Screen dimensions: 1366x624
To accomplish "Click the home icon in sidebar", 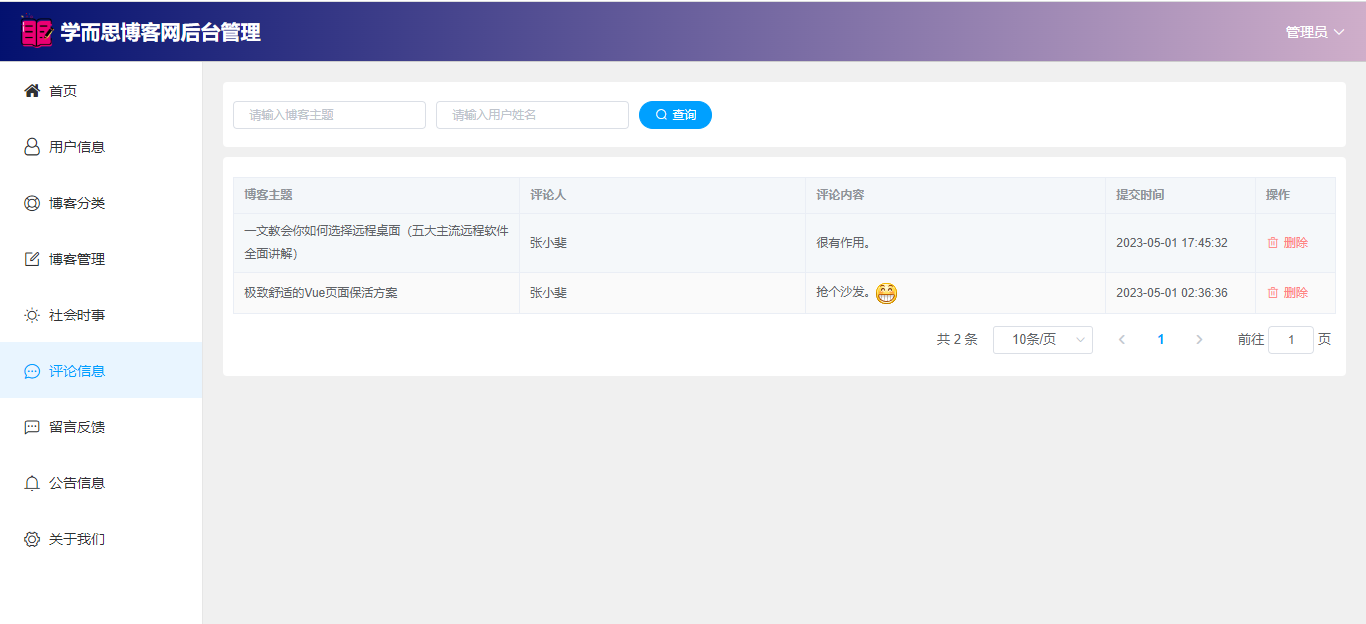I will pos(32,91).
